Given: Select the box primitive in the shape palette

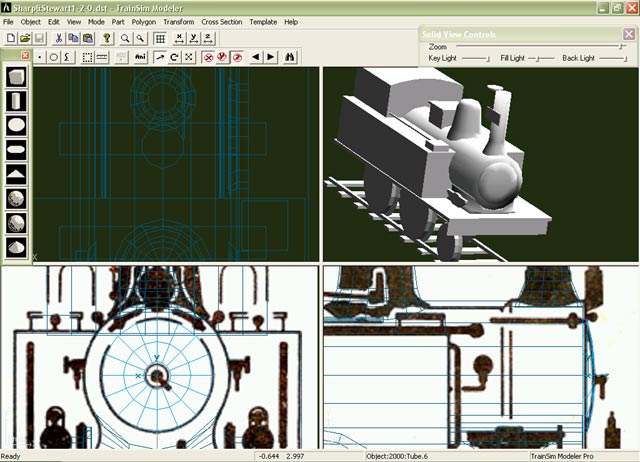Looking at the screenshot, I should [x=17, y=77].
